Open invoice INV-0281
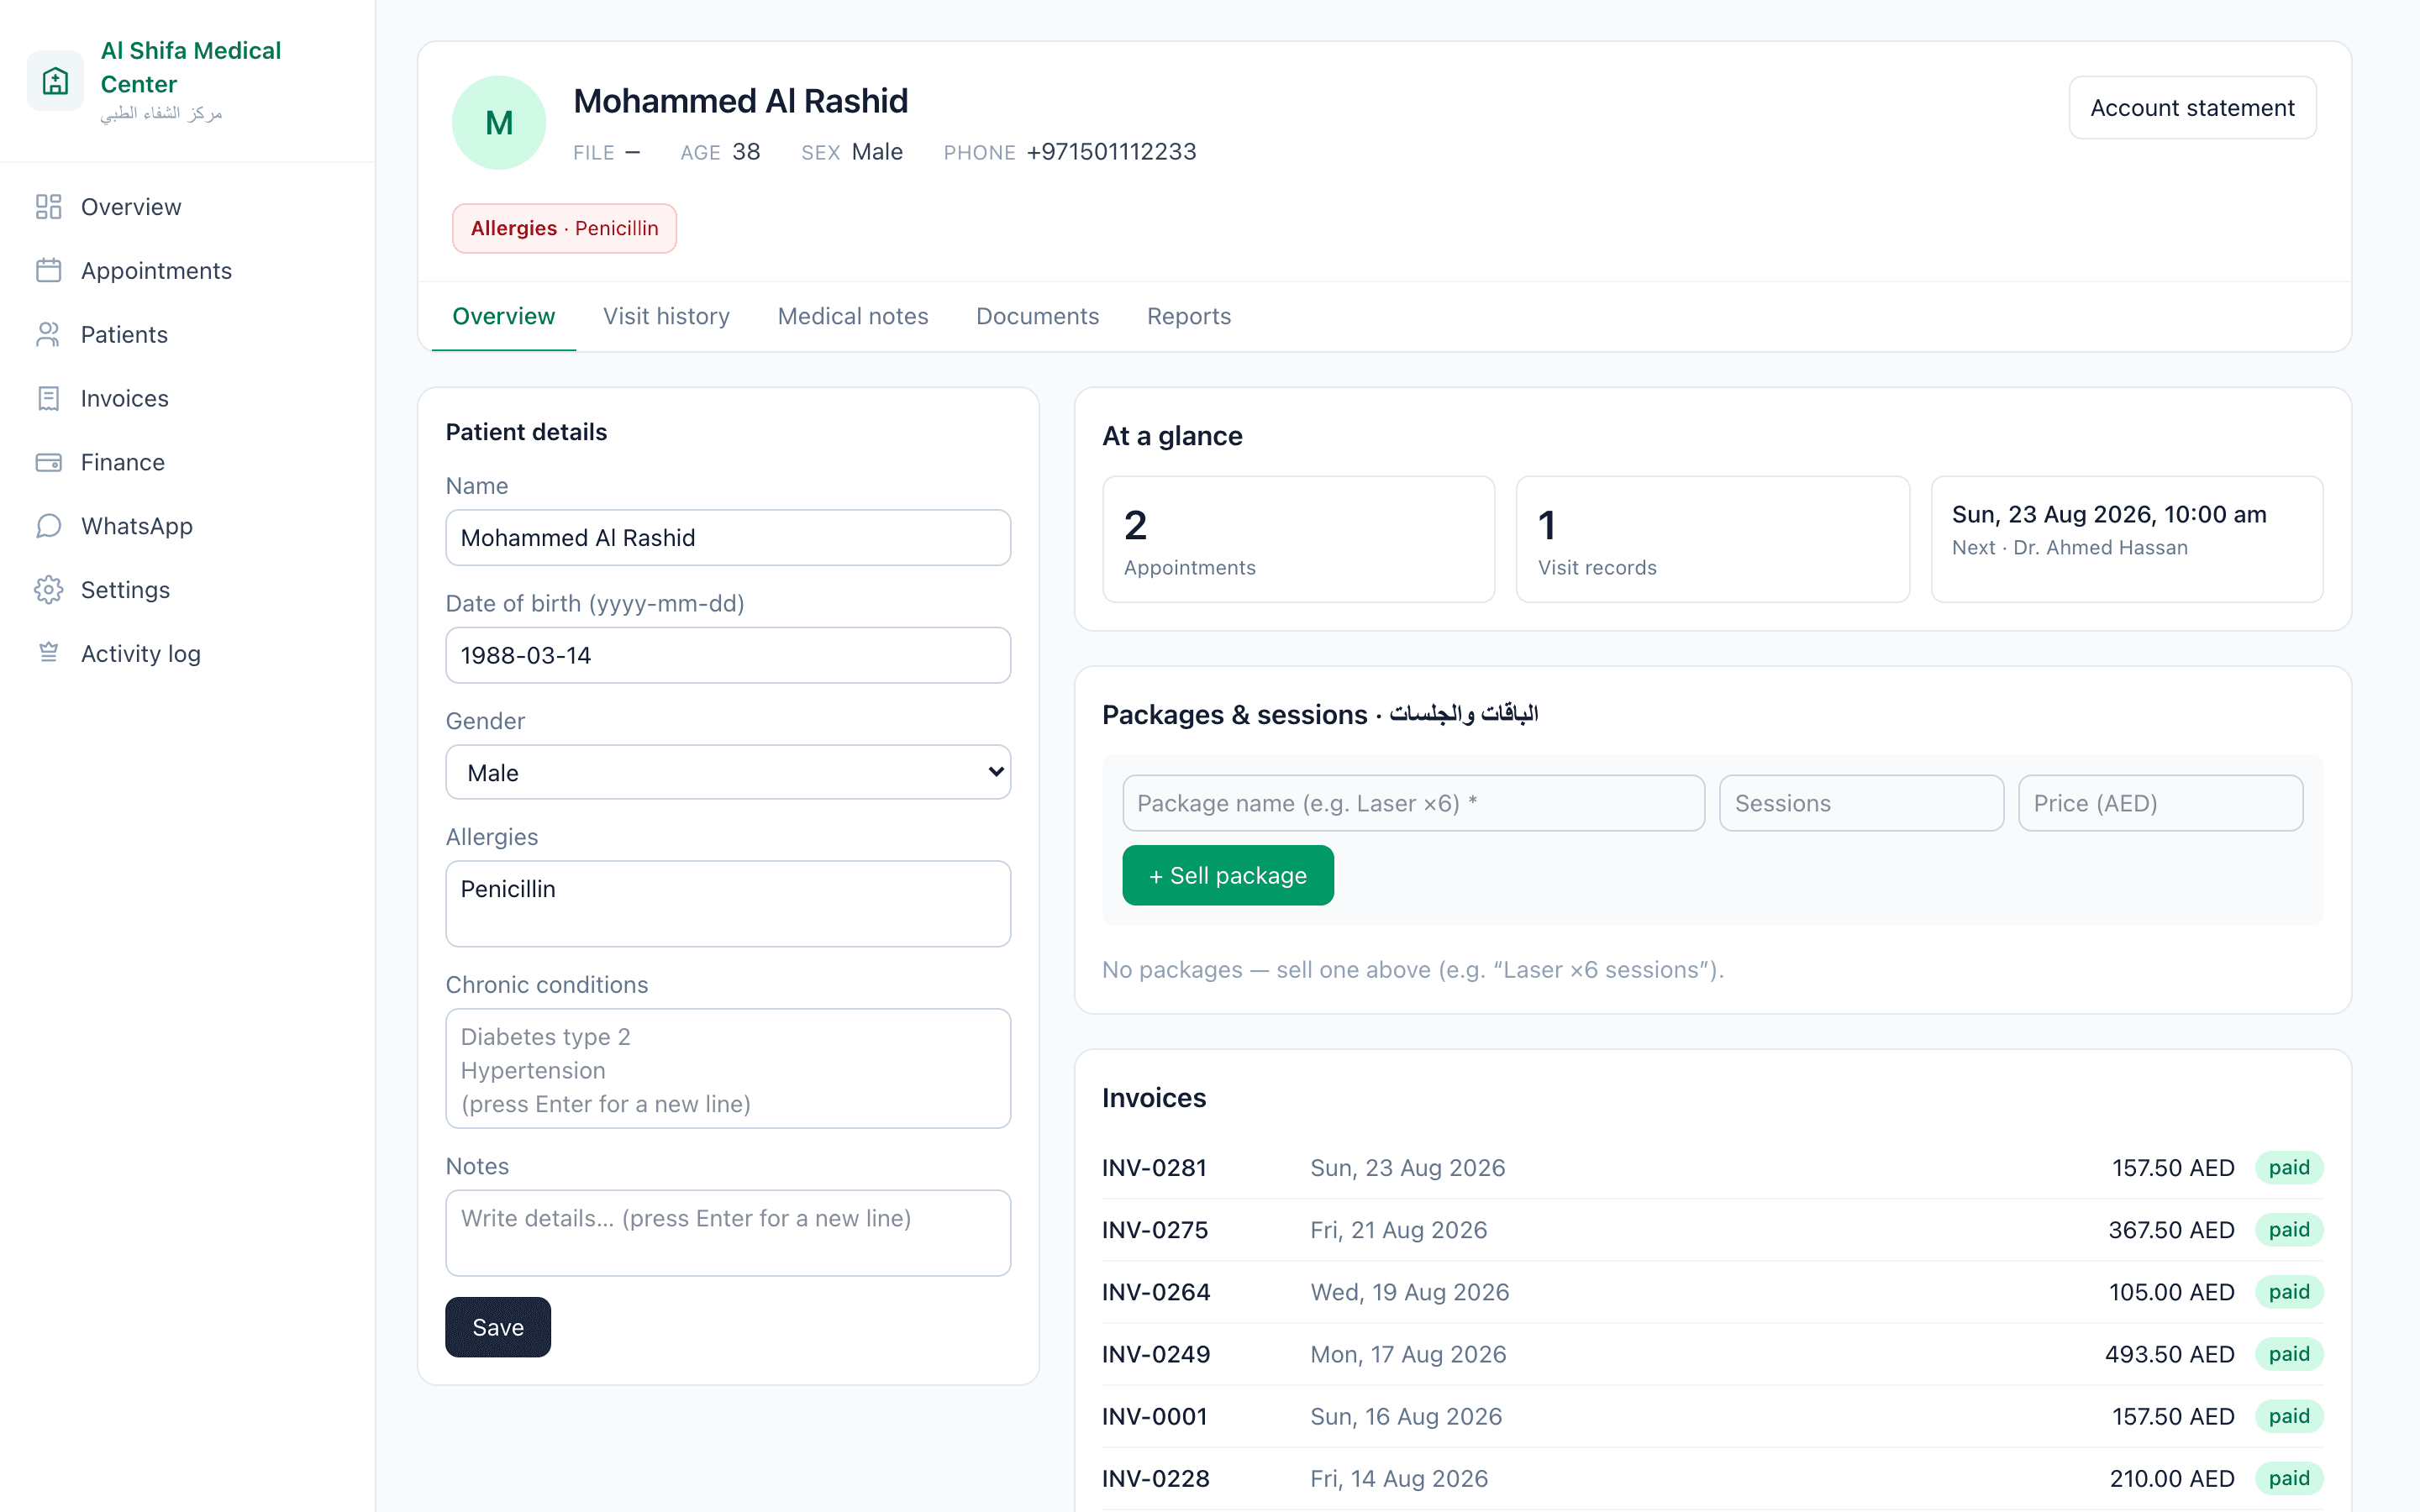Viewport: 2420px width, 1512px height. point(1712,1168)
